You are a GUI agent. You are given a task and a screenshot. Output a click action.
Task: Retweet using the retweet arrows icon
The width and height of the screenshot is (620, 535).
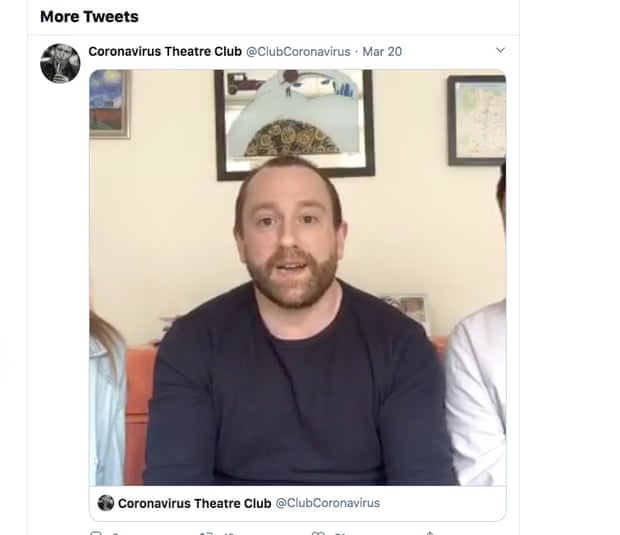click(x=206, y=533)
